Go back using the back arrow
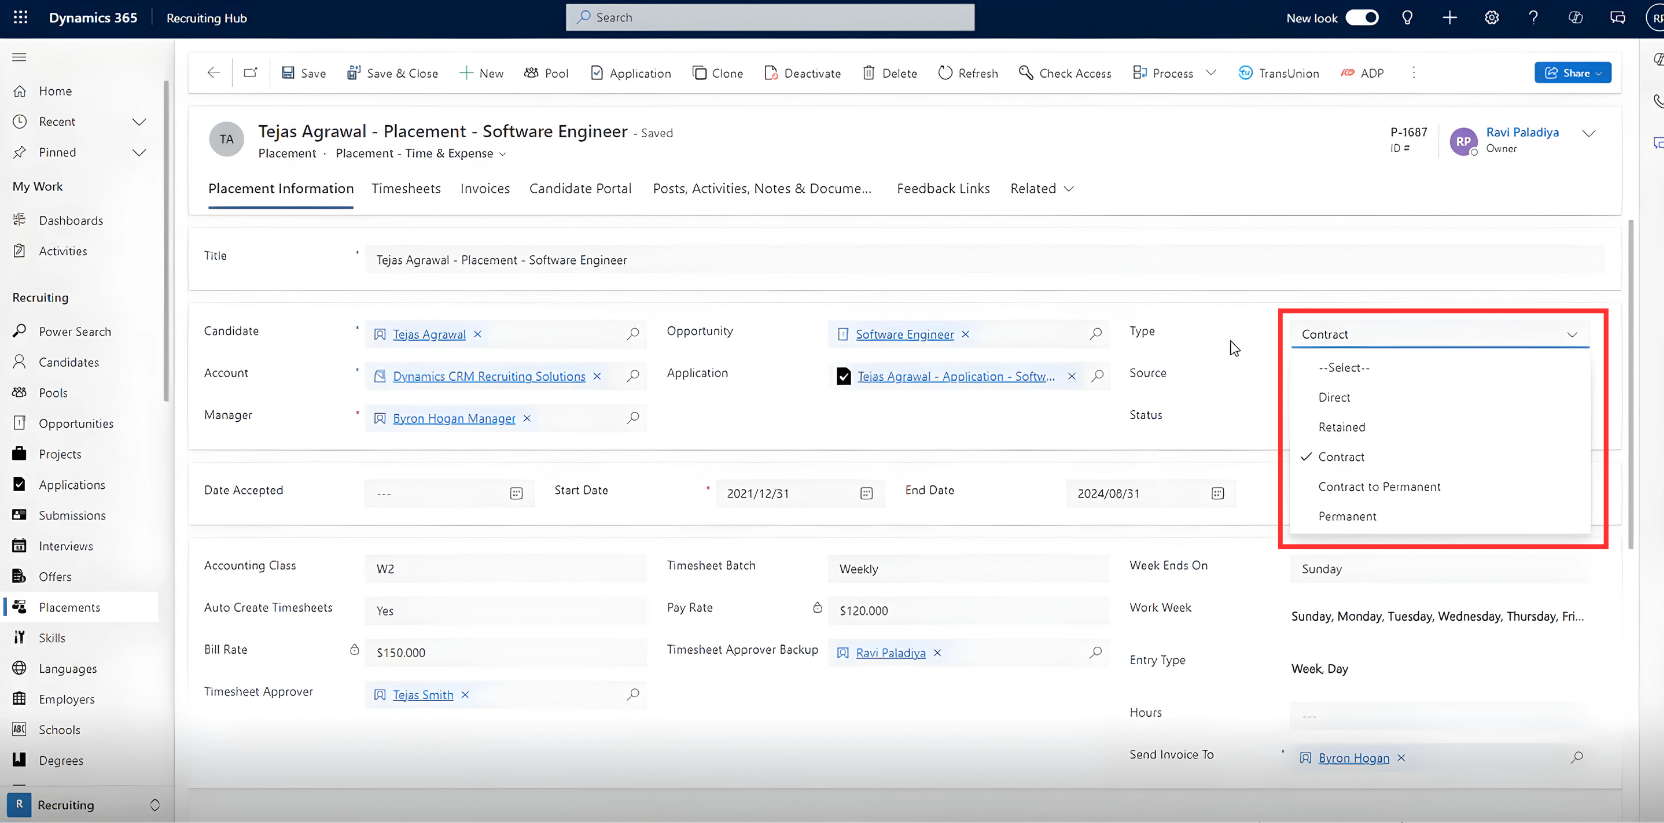This screenshot has height=823, width=1664. [213, 73]
